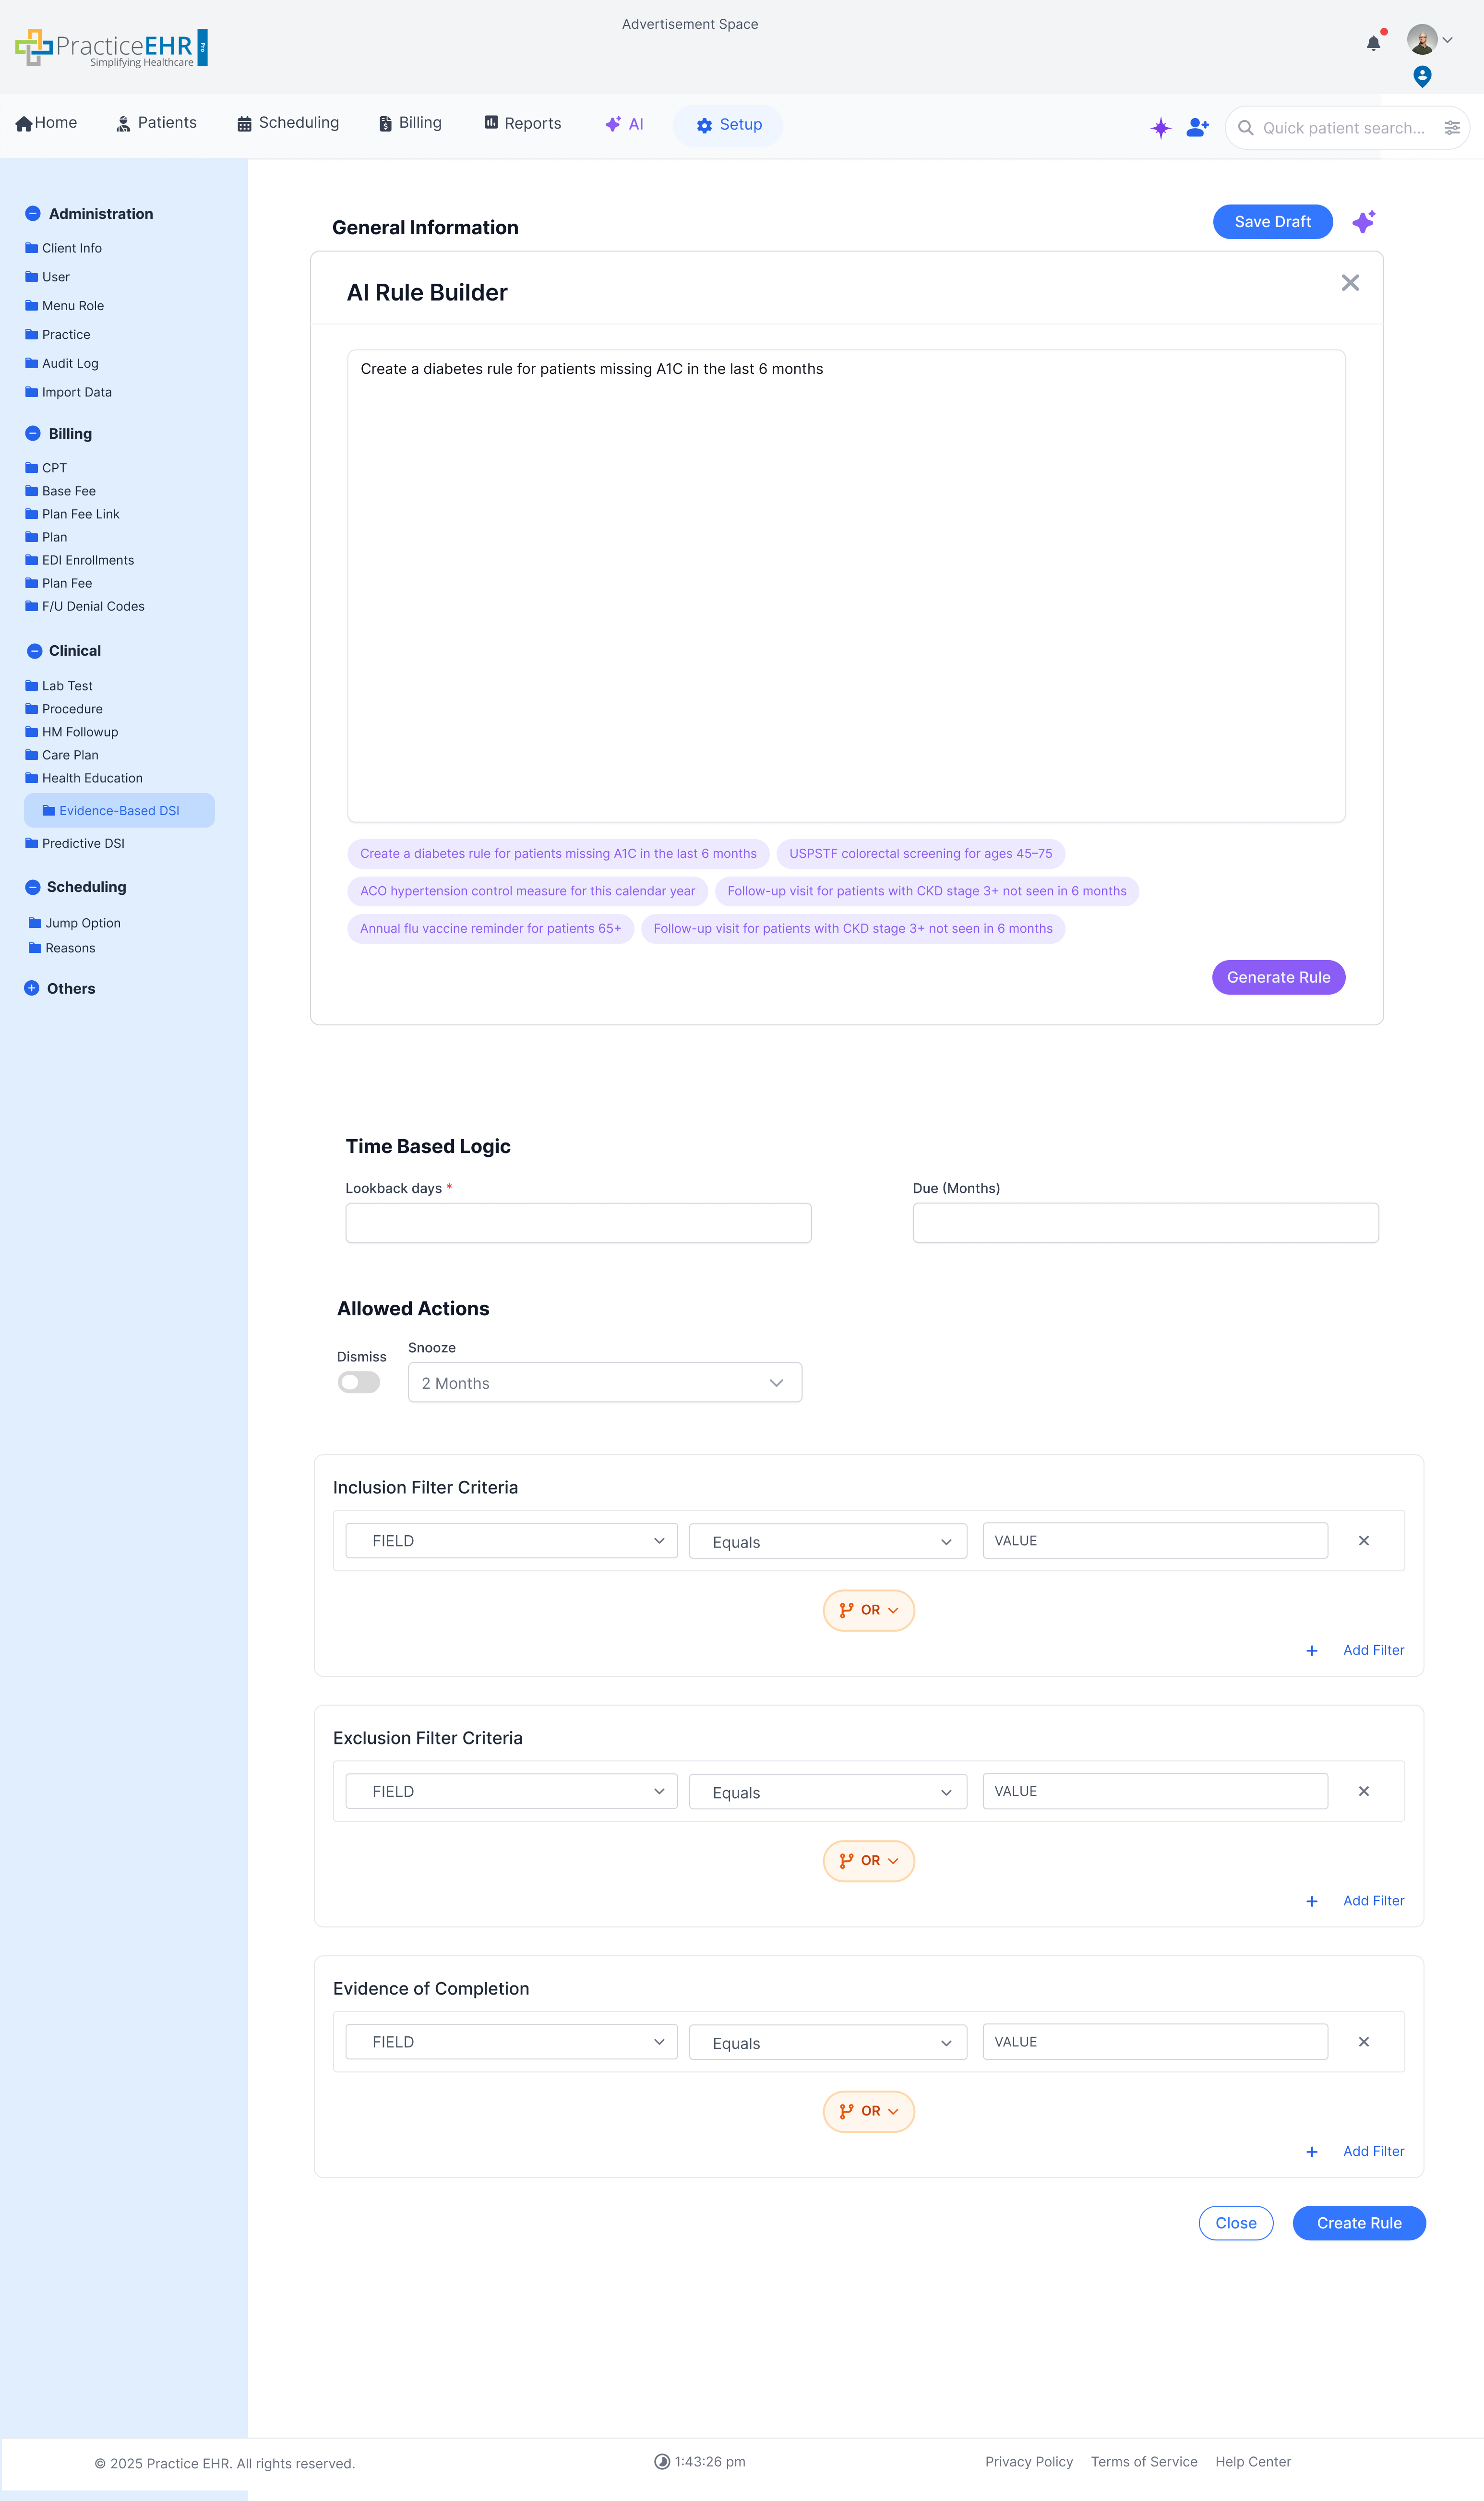Click the notification bell icon

point(1373,43)
